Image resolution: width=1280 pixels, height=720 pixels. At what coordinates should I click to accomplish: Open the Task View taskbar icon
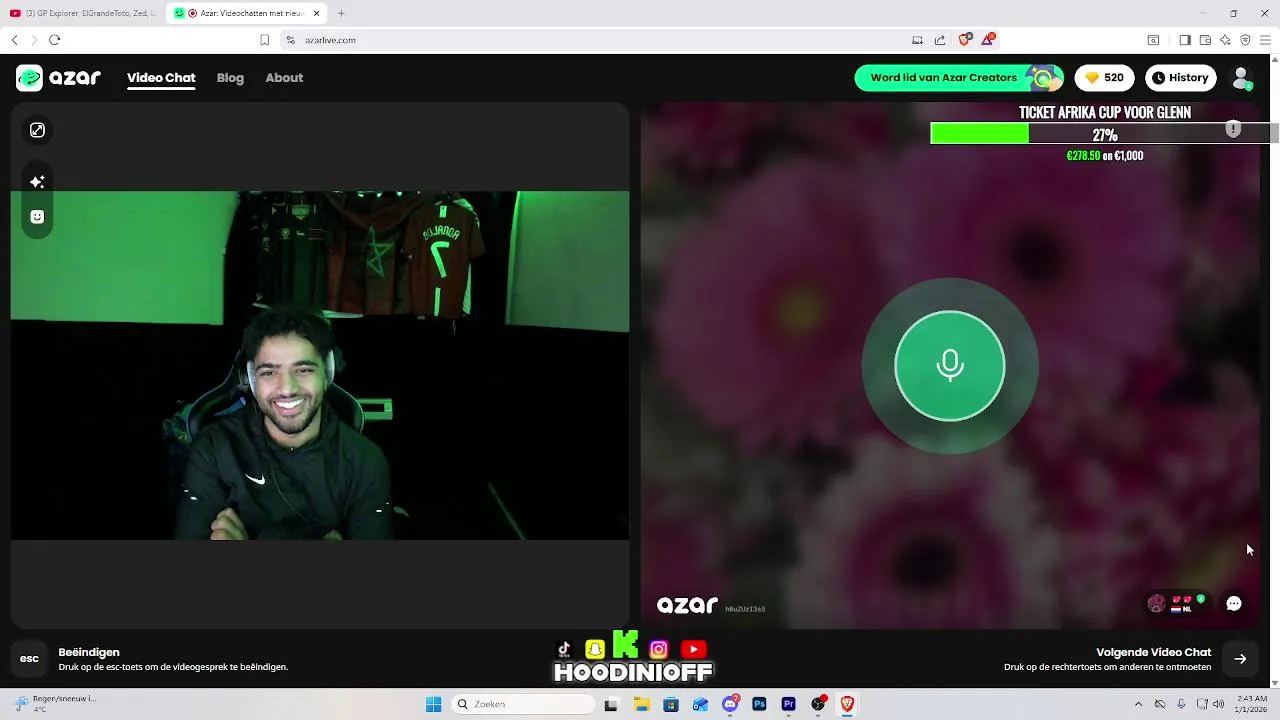[x=611, y=704]
